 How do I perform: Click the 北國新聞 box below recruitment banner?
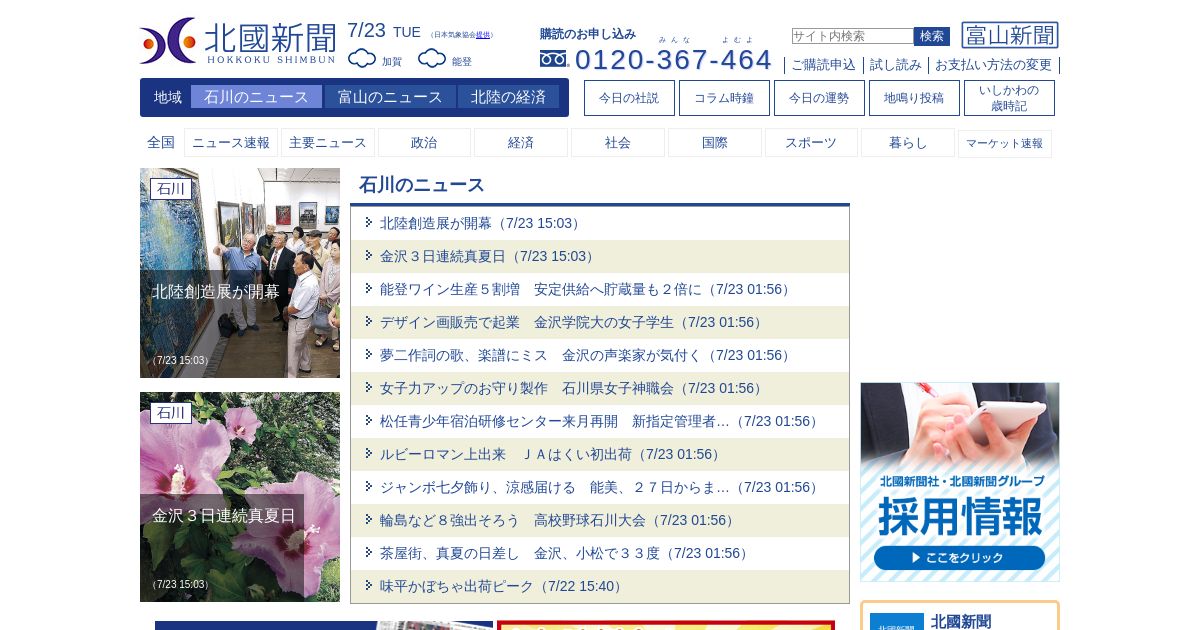click(960, 616)
